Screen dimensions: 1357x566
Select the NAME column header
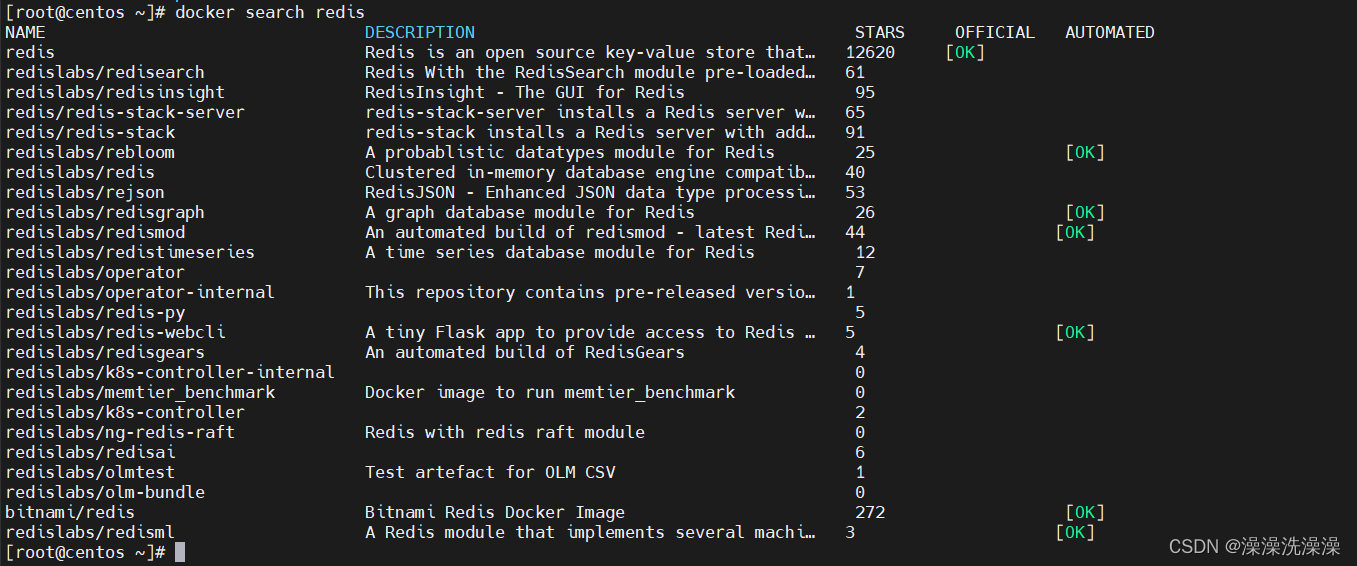tap(25, 32)
